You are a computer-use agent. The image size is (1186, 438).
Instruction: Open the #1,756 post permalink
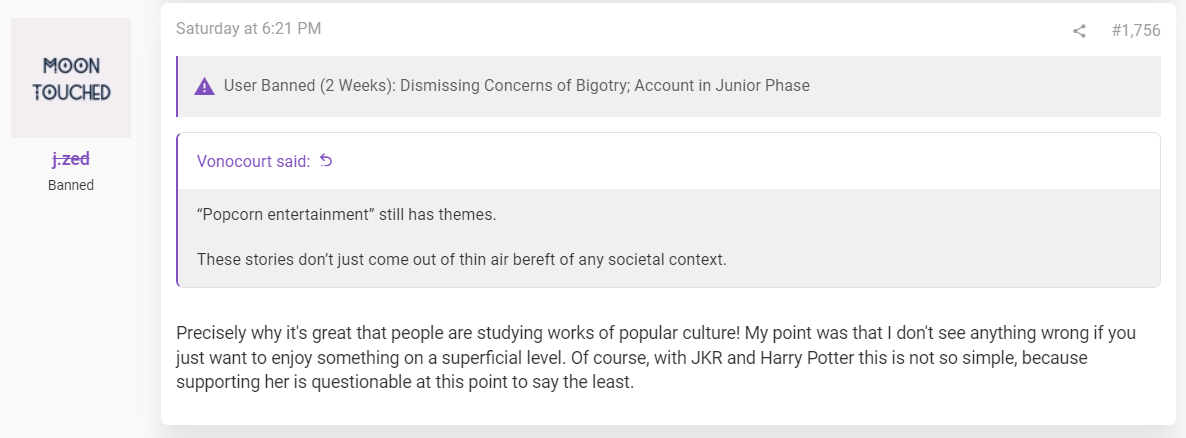1136,31
